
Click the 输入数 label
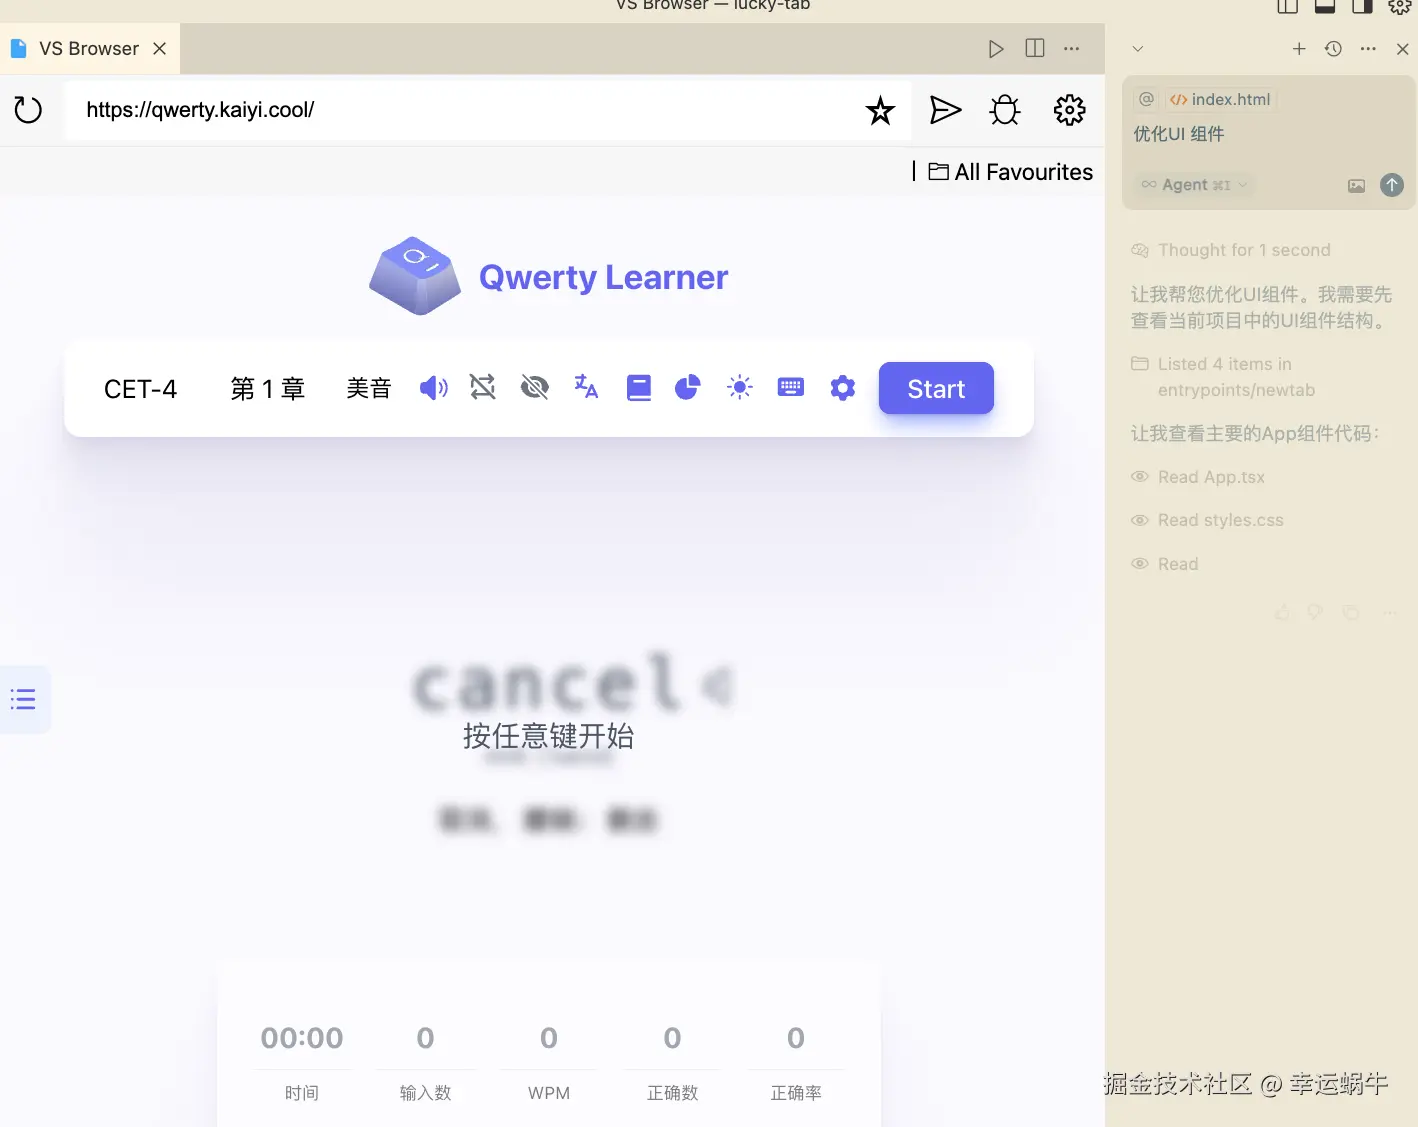(x=425, y=1093)
